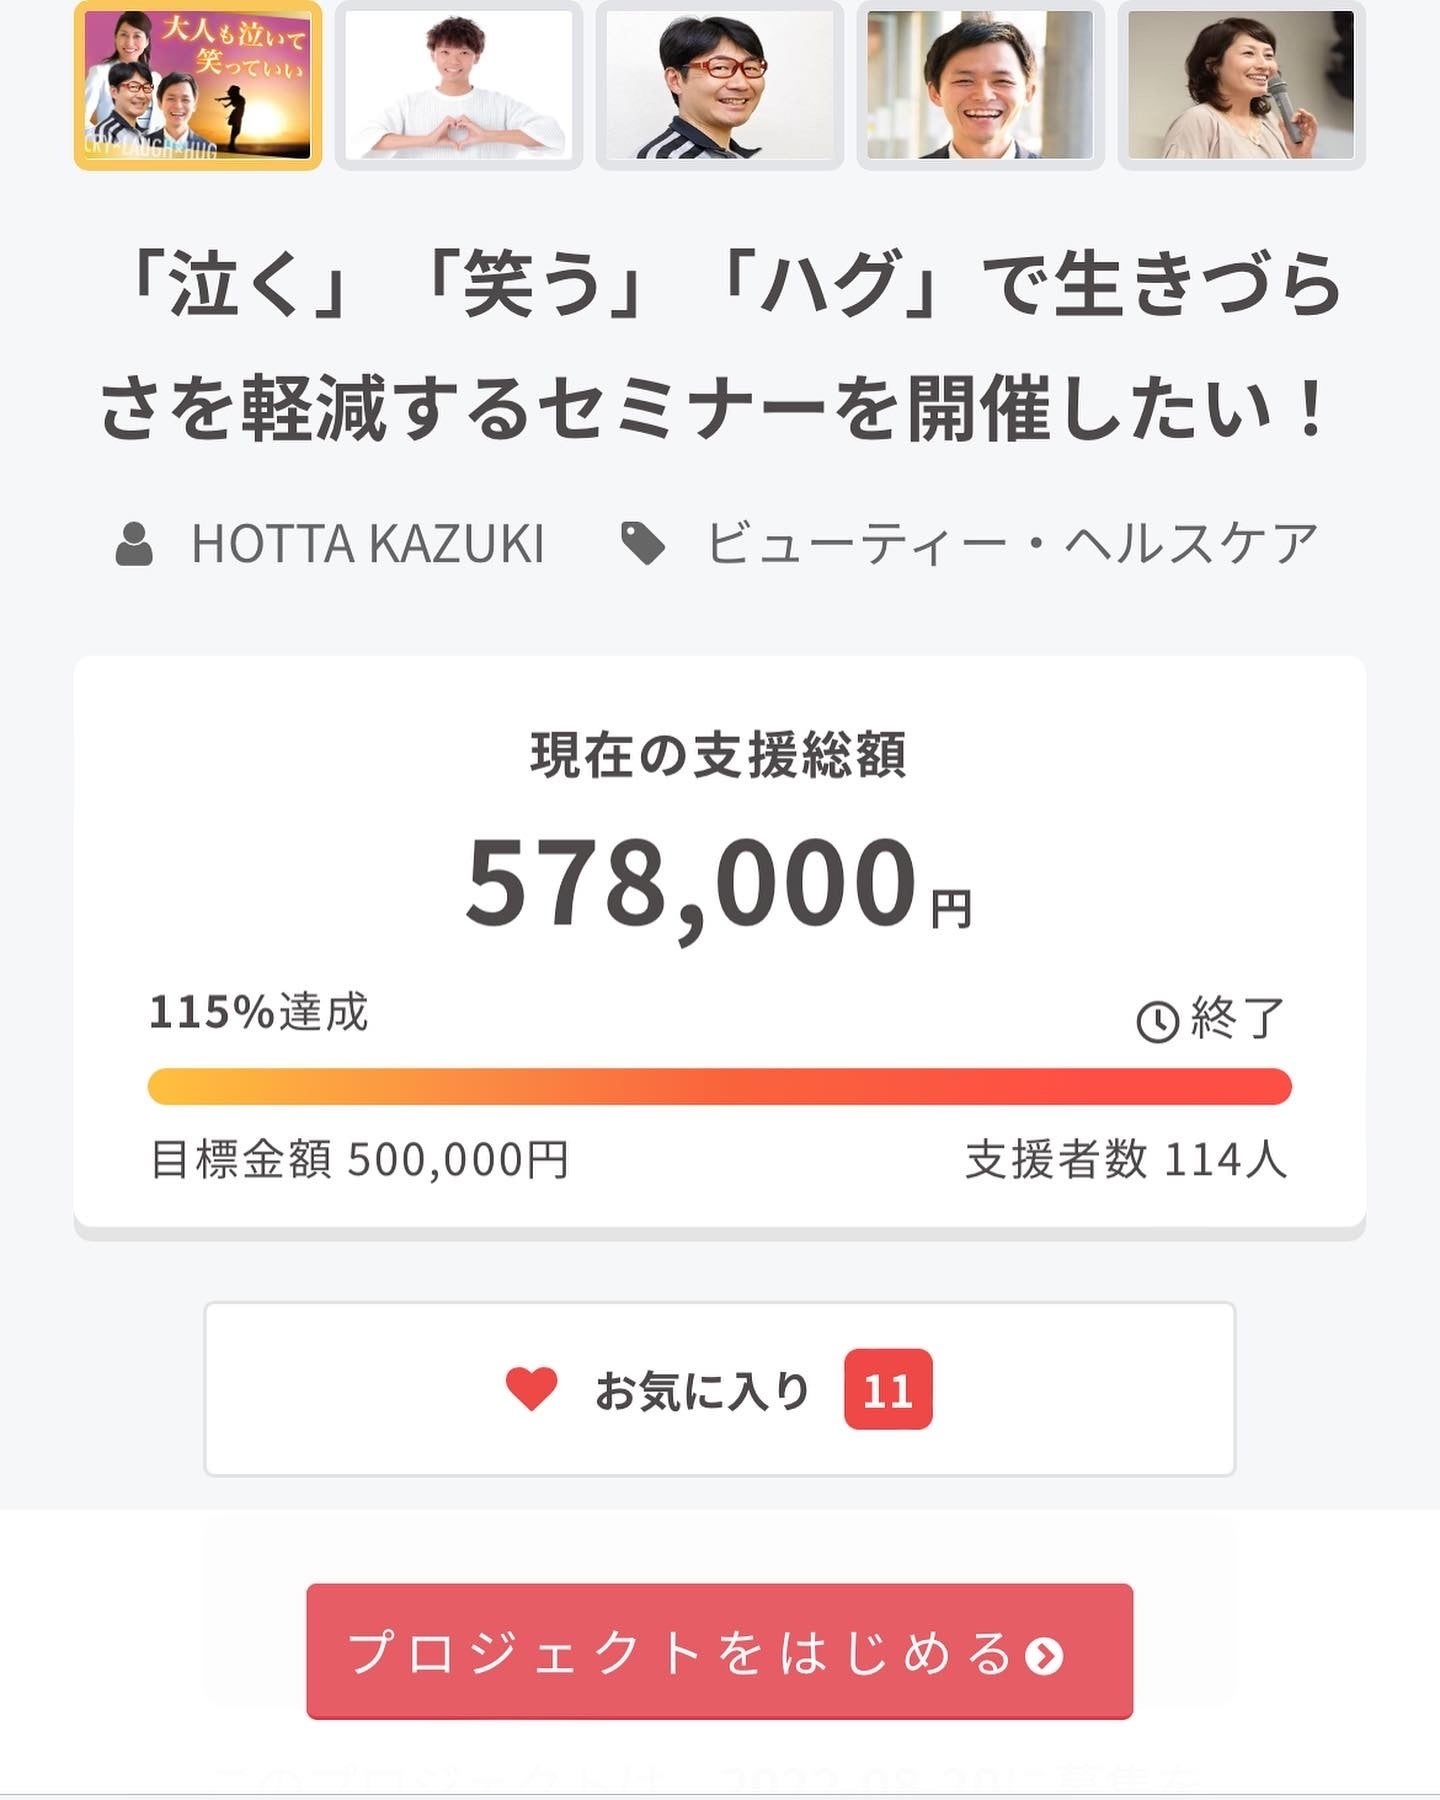Click the clock icon next to 終了
The height and width of the screenshot is (1800, 1440).
click(x=1158, y=1021)
